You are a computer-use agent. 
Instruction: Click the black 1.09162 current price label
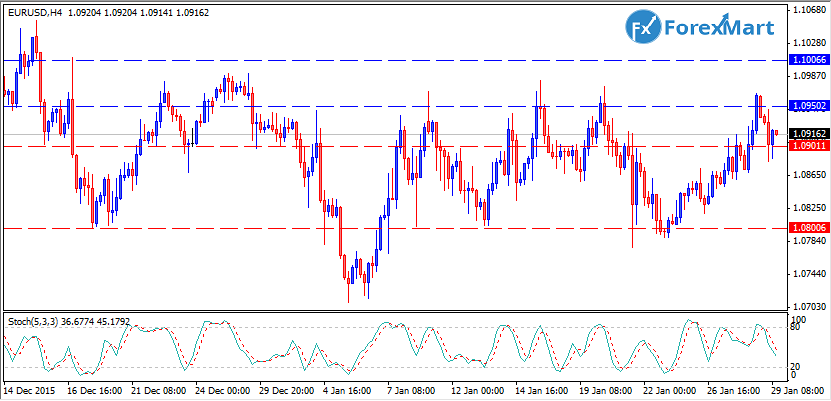click(x=808, y=134)
